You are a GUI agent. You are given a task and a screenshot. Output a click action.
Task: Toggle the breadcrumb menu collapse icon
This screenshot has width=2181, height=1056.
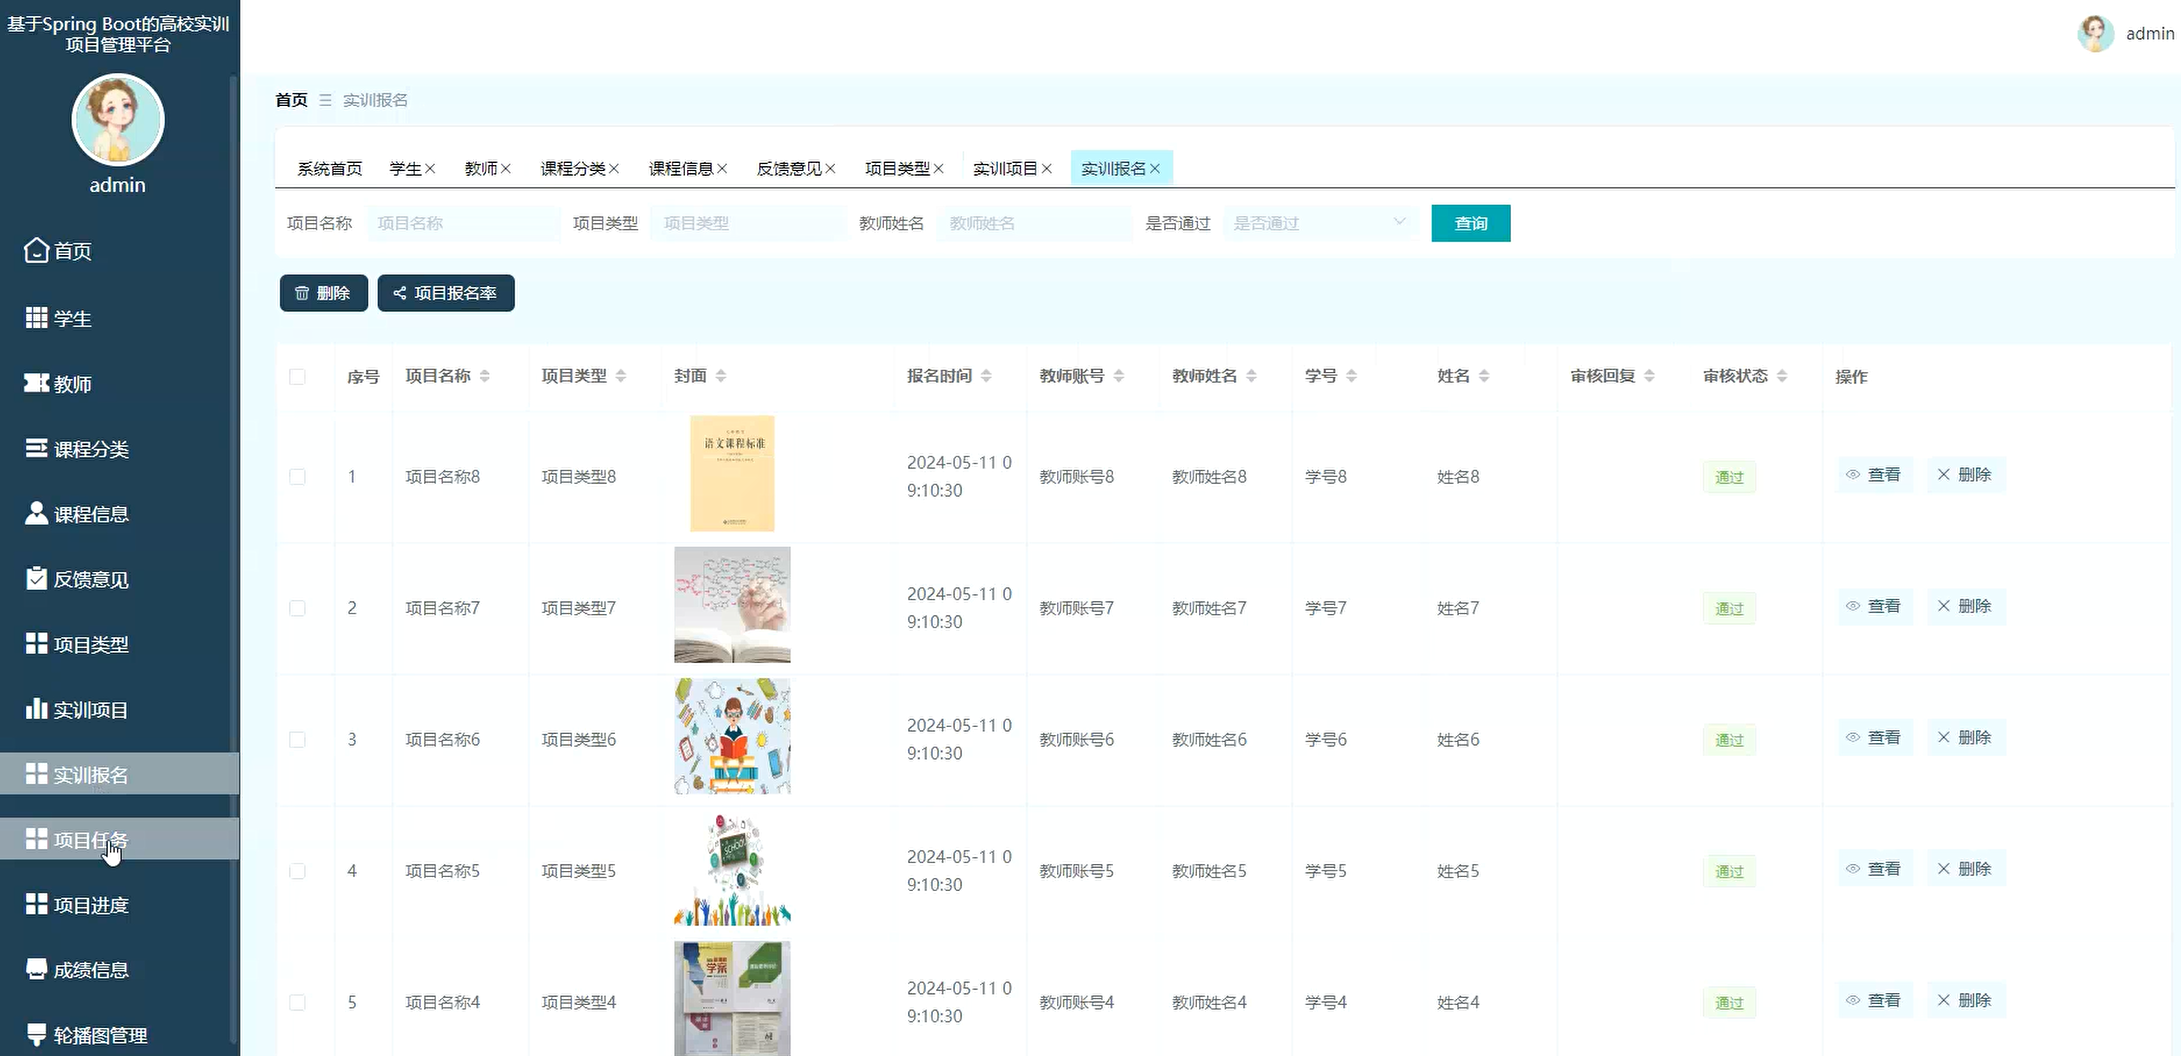tap(325, 100)
